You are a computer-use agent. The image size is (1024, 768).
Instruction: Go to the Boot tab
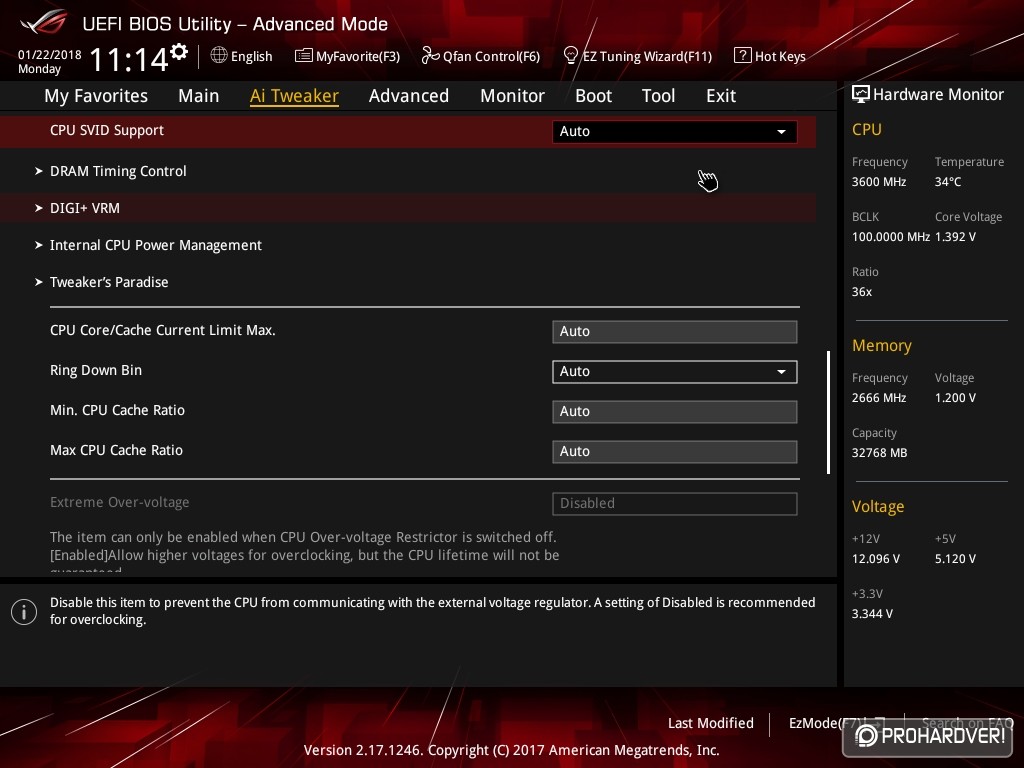[594, 96]
